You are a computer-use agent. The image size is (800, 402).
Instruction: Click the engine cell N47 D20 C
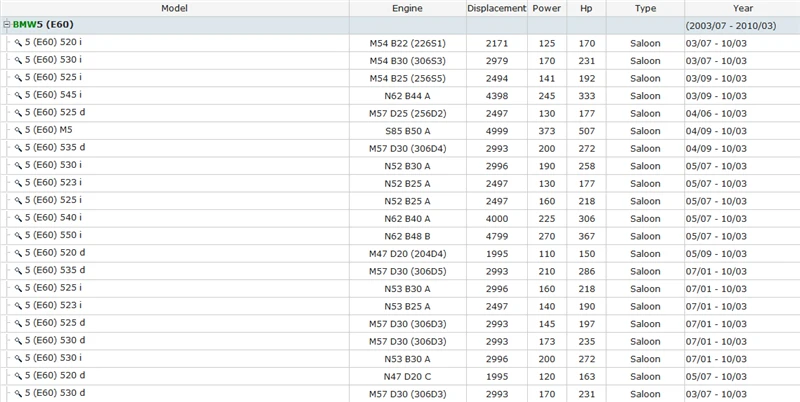(x=407, y=376)
